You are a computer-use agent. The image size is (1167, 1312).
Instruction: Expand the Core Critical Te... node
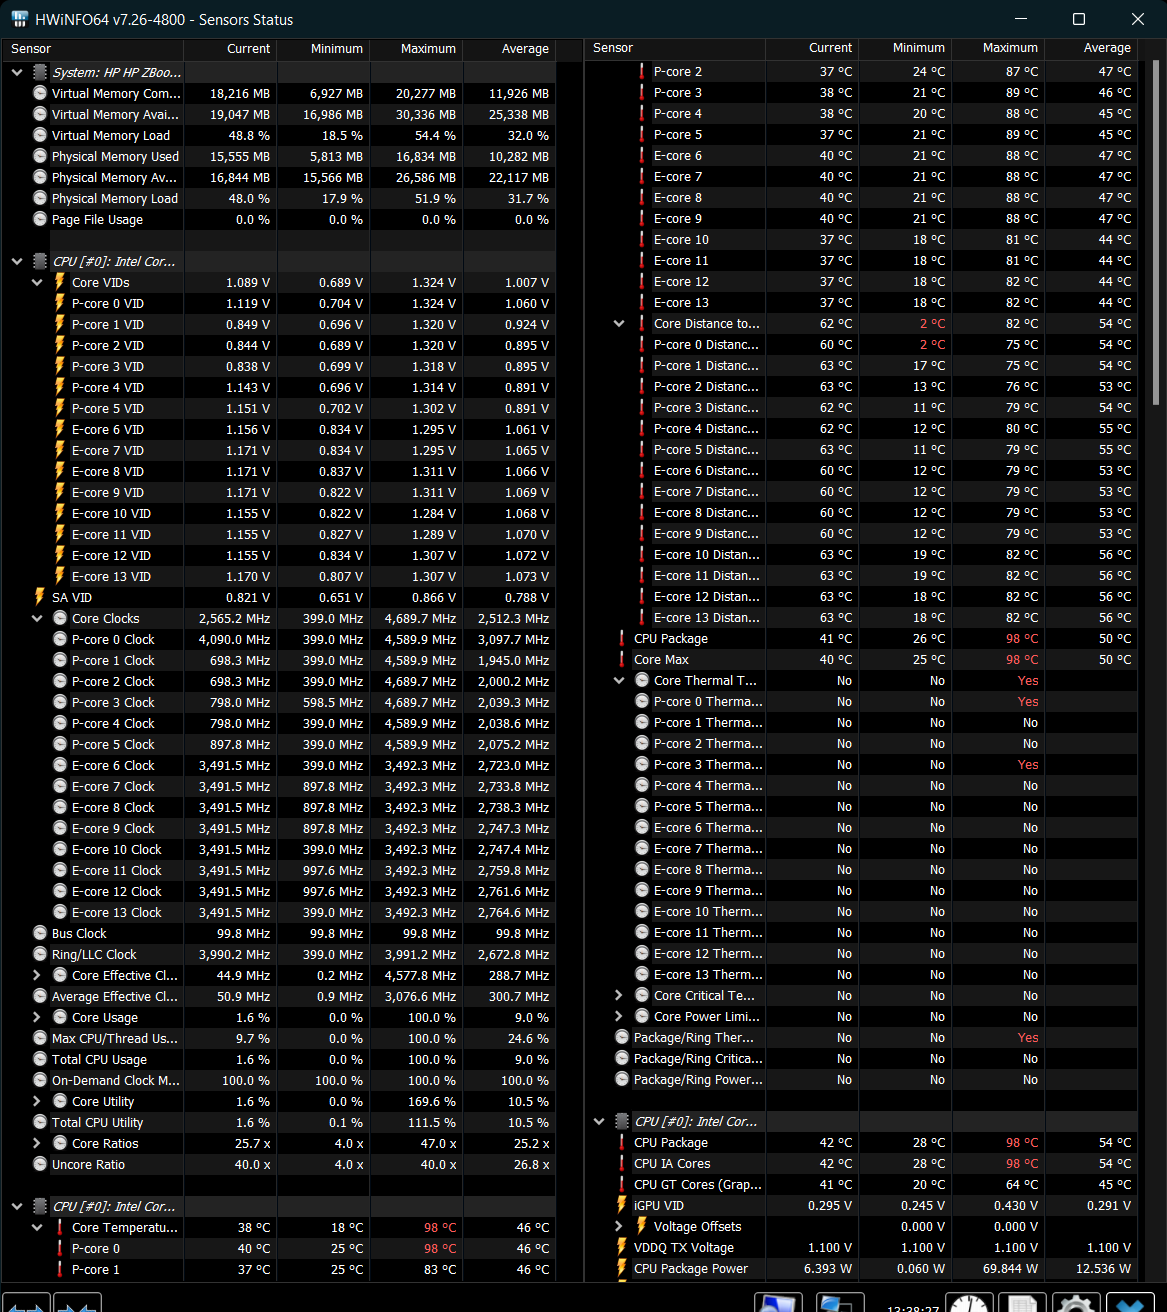619,995
